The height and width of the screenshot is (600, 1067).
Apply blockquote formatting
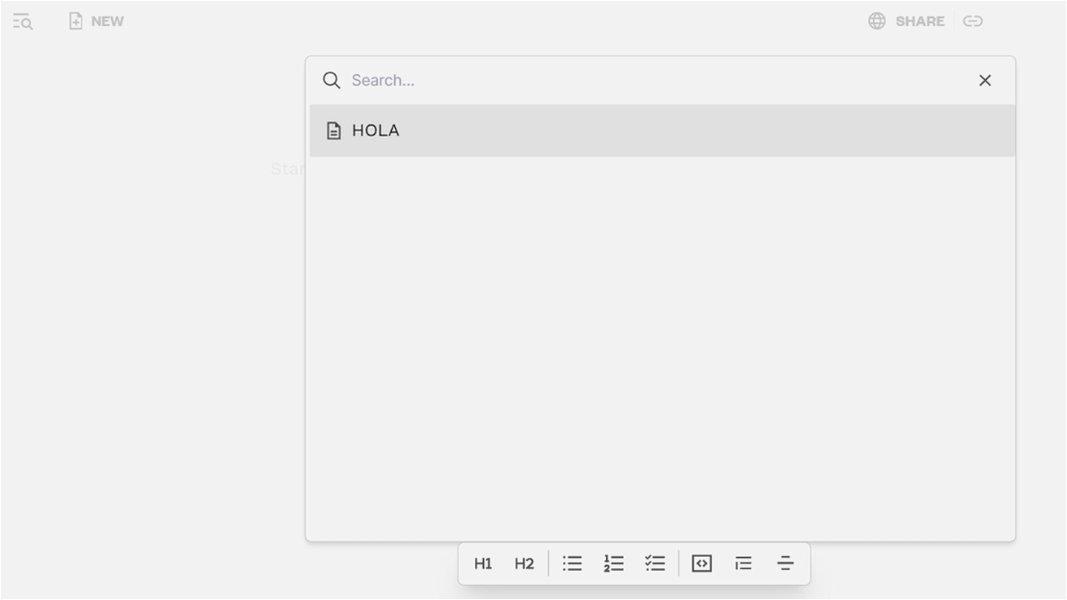click(743, 563)
